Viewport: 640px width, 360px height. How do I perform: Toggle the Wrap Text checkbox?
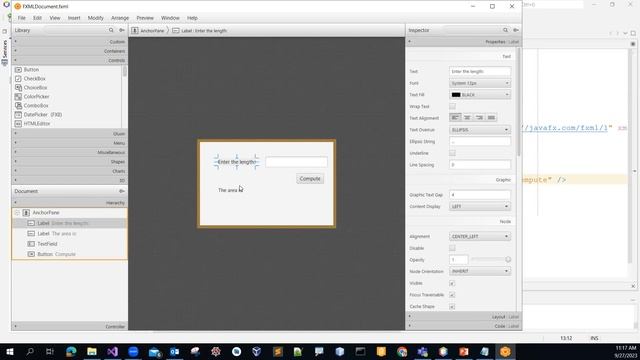452,106
